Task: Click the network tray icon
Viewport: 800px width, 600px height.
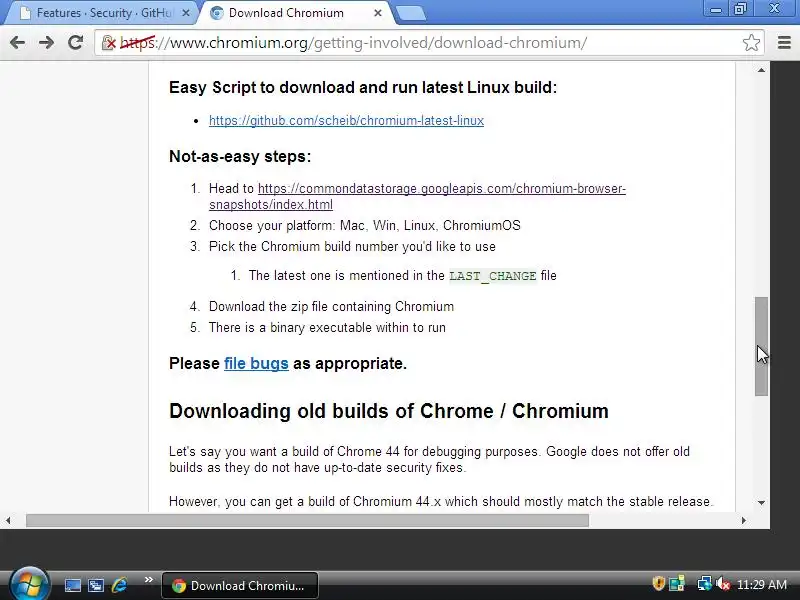Action: [704, 583]
